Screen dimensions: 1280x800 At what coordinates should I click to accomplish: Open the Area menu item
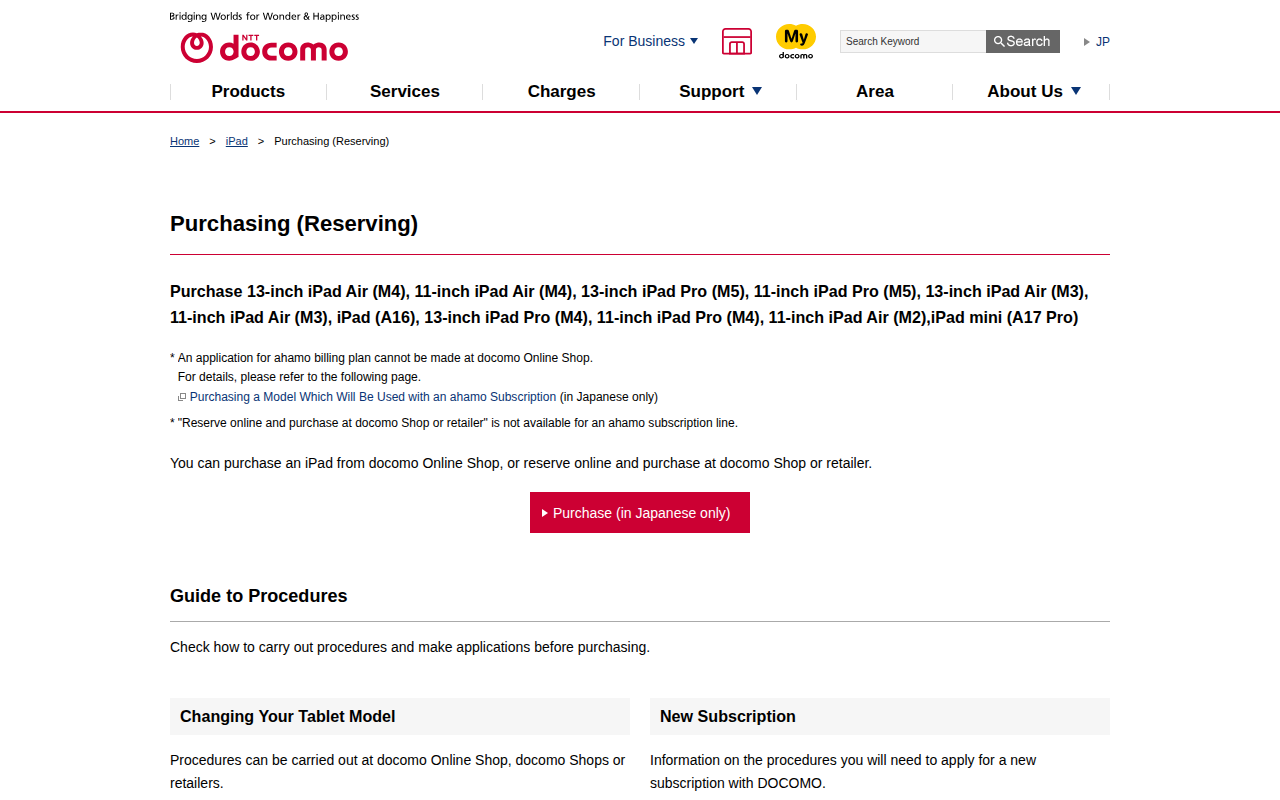875,91
